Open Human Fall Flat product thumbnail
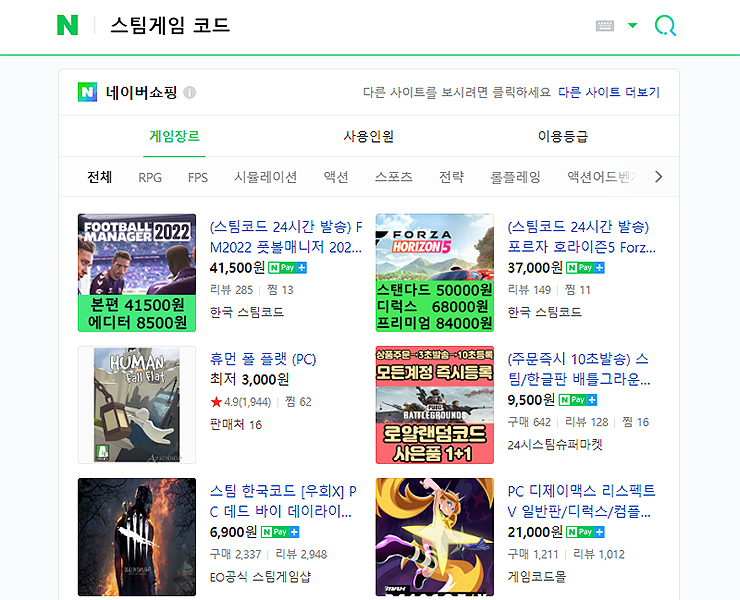 point(137,405)
